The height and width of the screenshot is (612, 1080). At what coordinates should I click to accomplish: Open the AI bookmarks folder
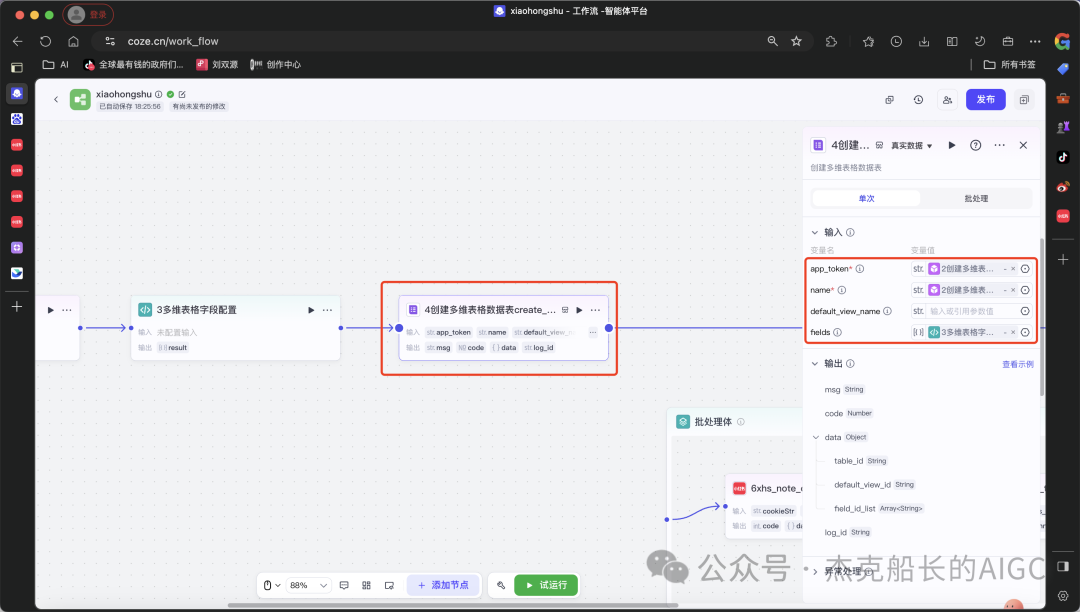56,65
